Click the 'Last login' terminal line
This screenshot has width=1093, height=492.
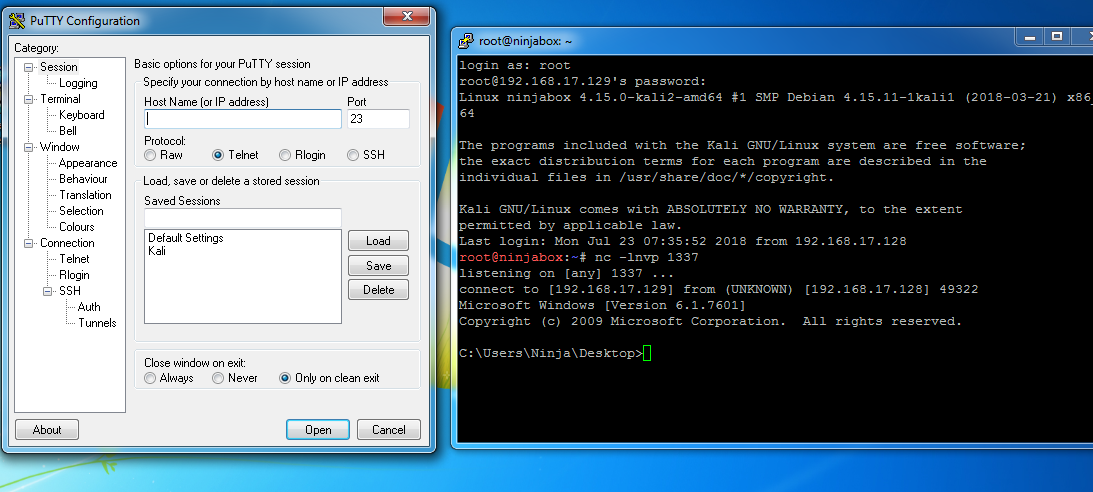682,242
